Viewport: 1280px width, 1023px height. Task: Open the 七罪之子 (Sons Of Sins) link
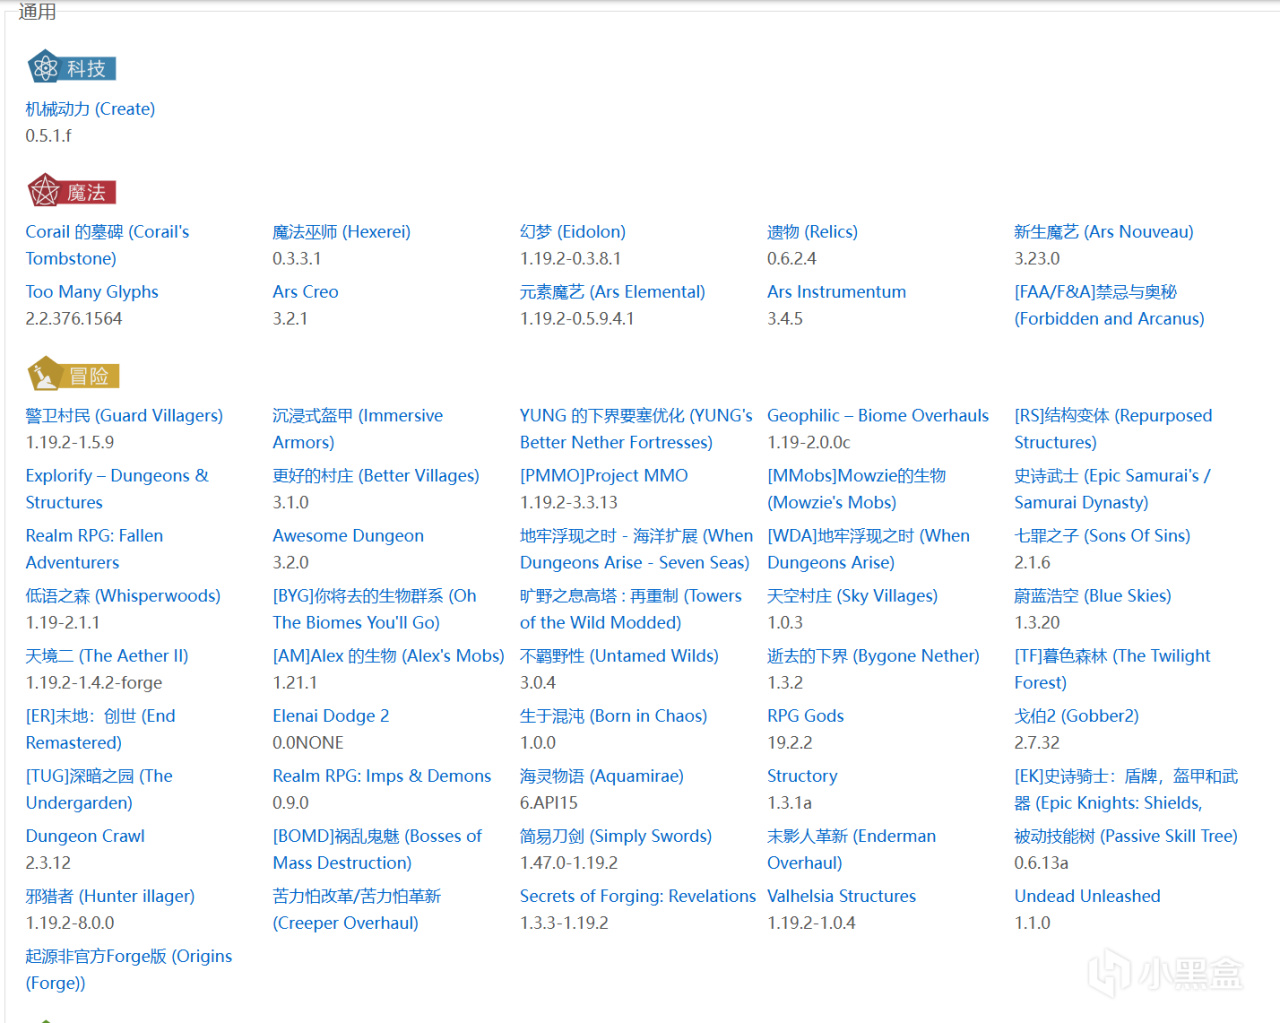tap(1102, 536)
